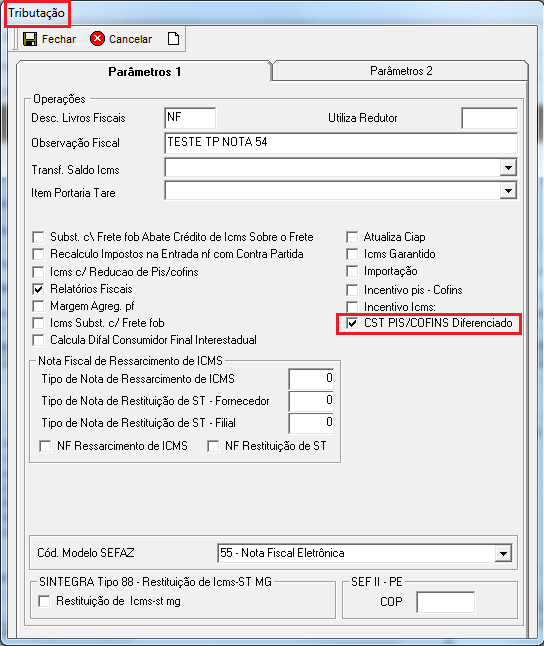
Task: Click the Utiliza Redutor input field
Action: (x=490, y=118)
